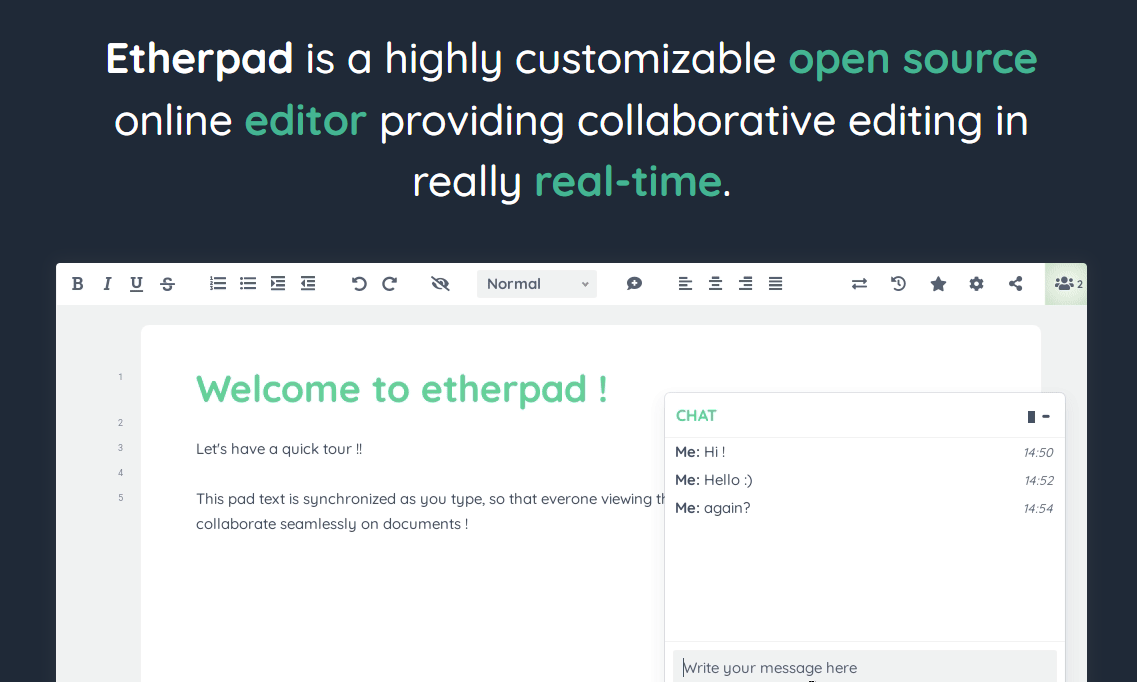Center align the text
Image resolution: width=1137 pixels, height=682 pixels.
[715, 284]
